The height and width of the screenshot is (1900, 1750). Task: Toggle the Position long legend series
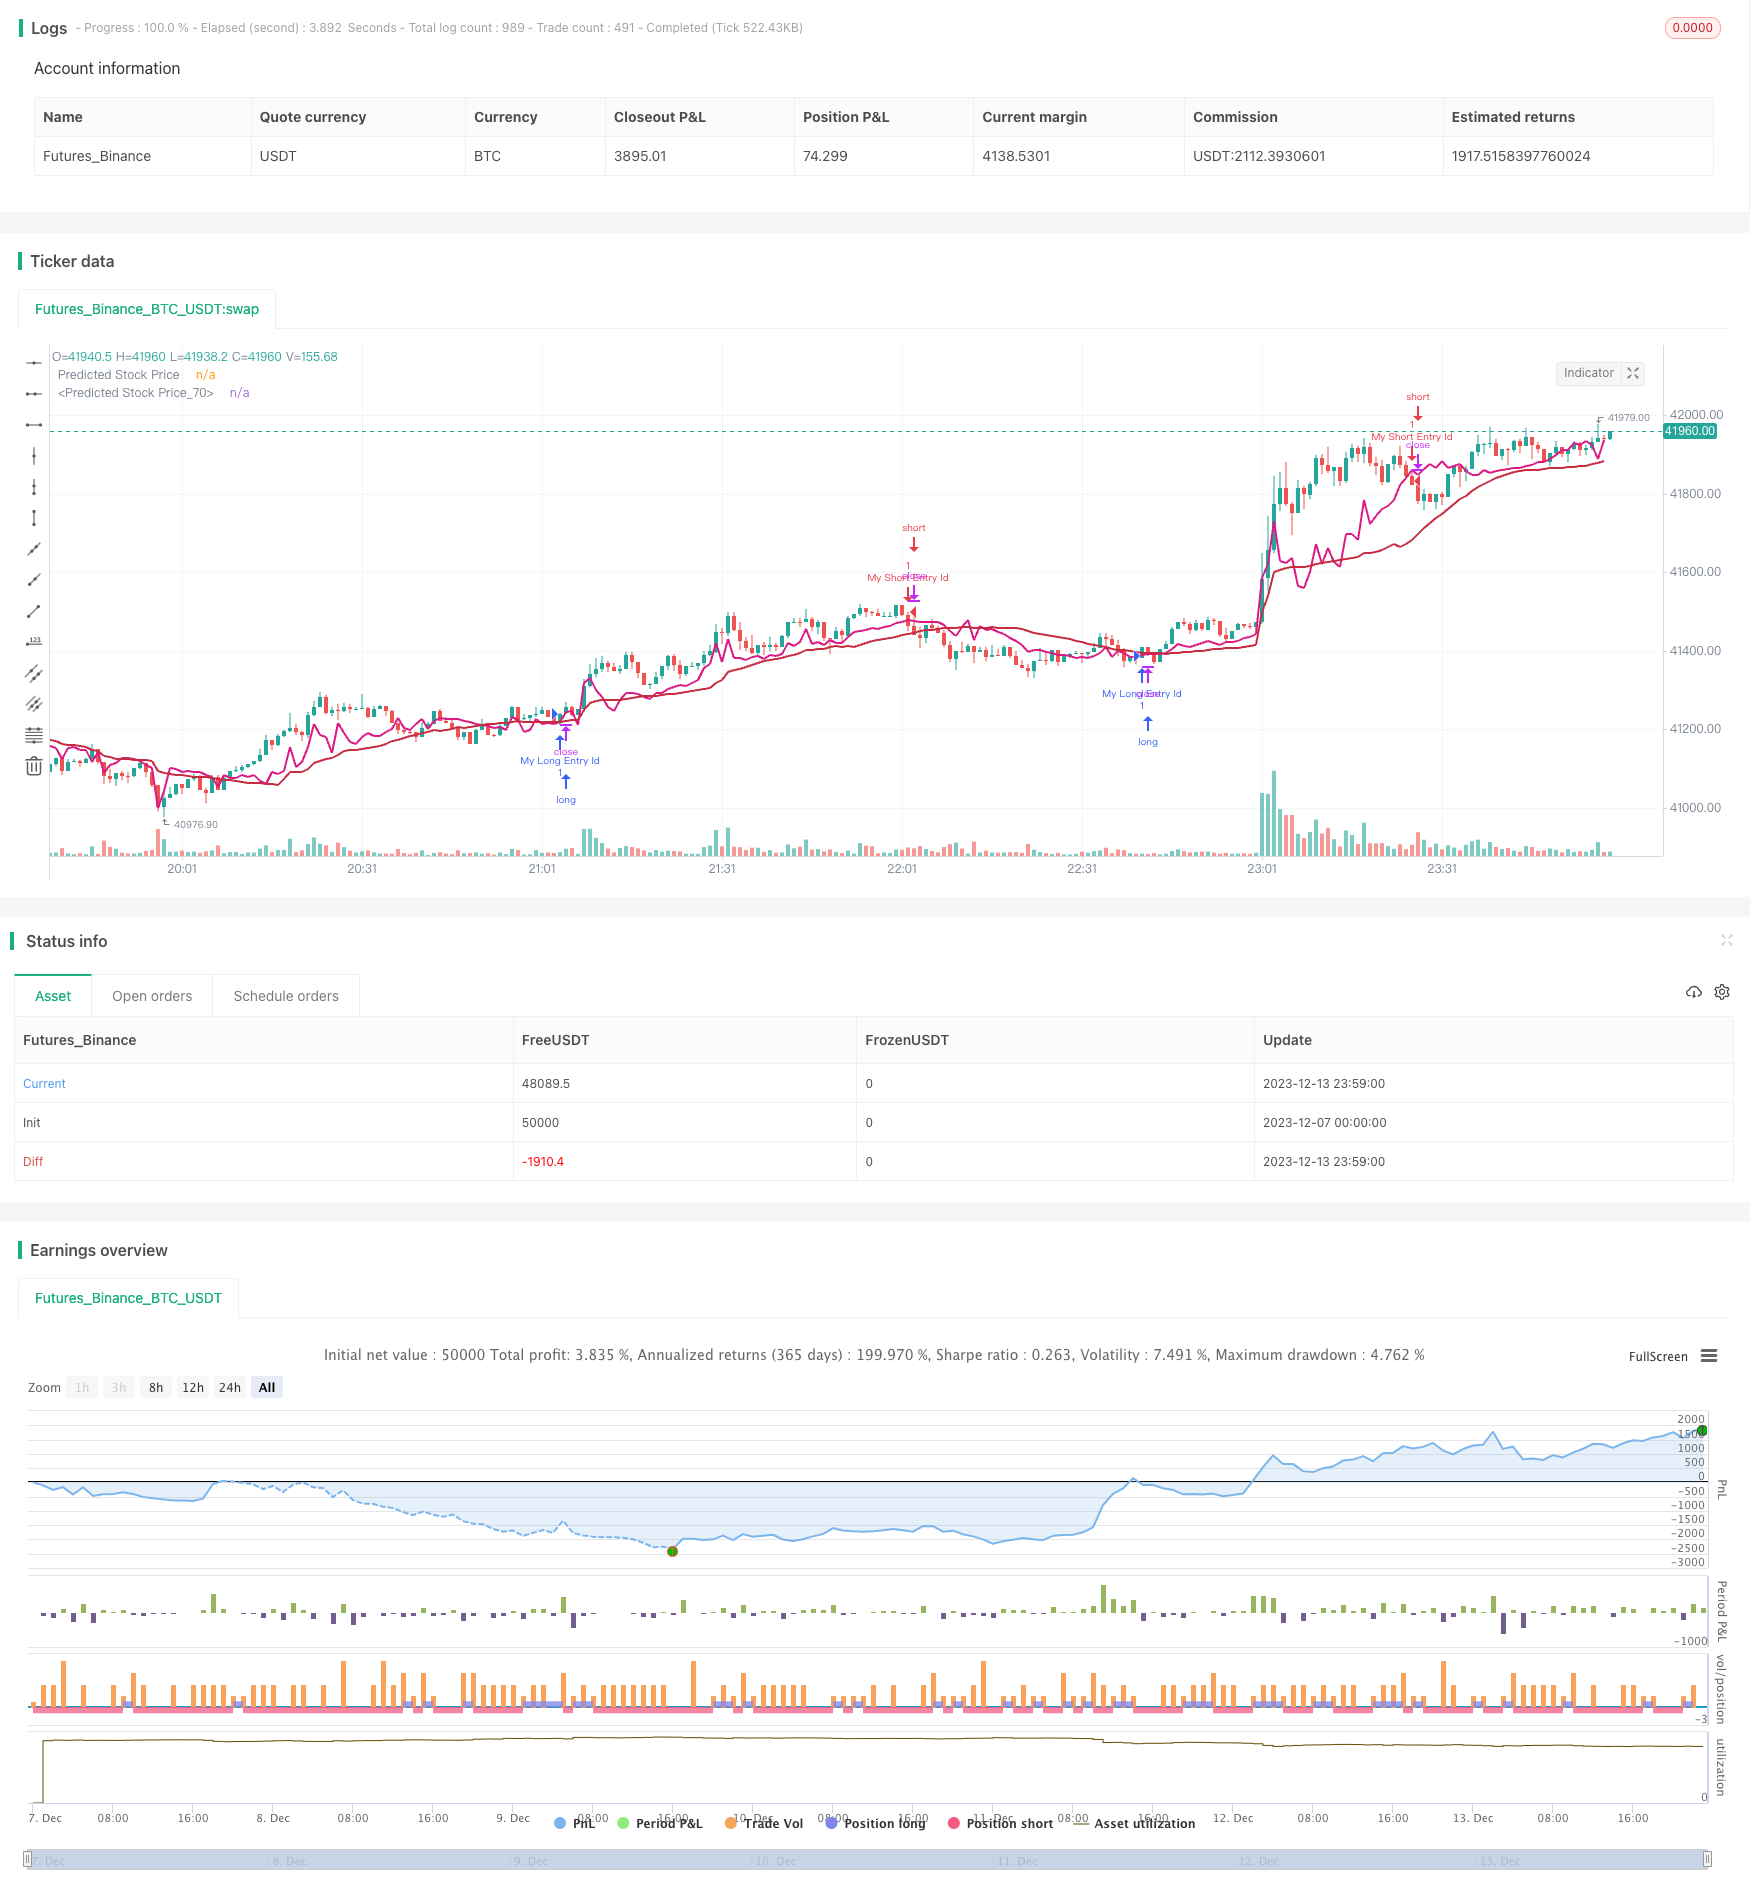[x=875, y=1823]
